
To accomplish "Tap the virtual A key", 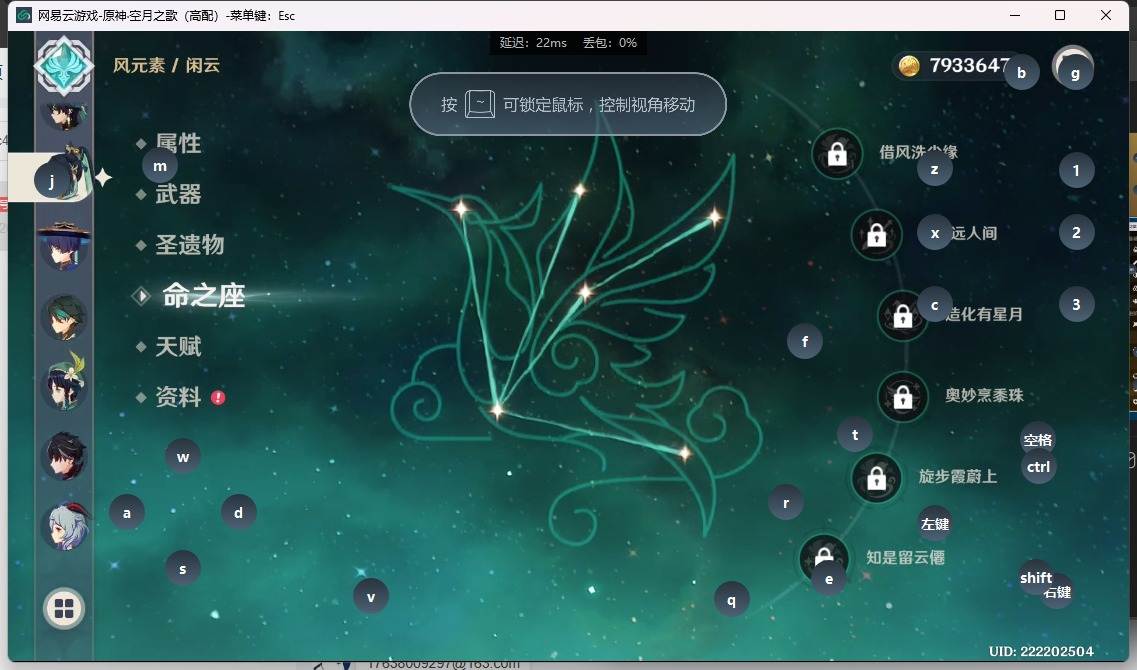I will click(x=127, y=513).
